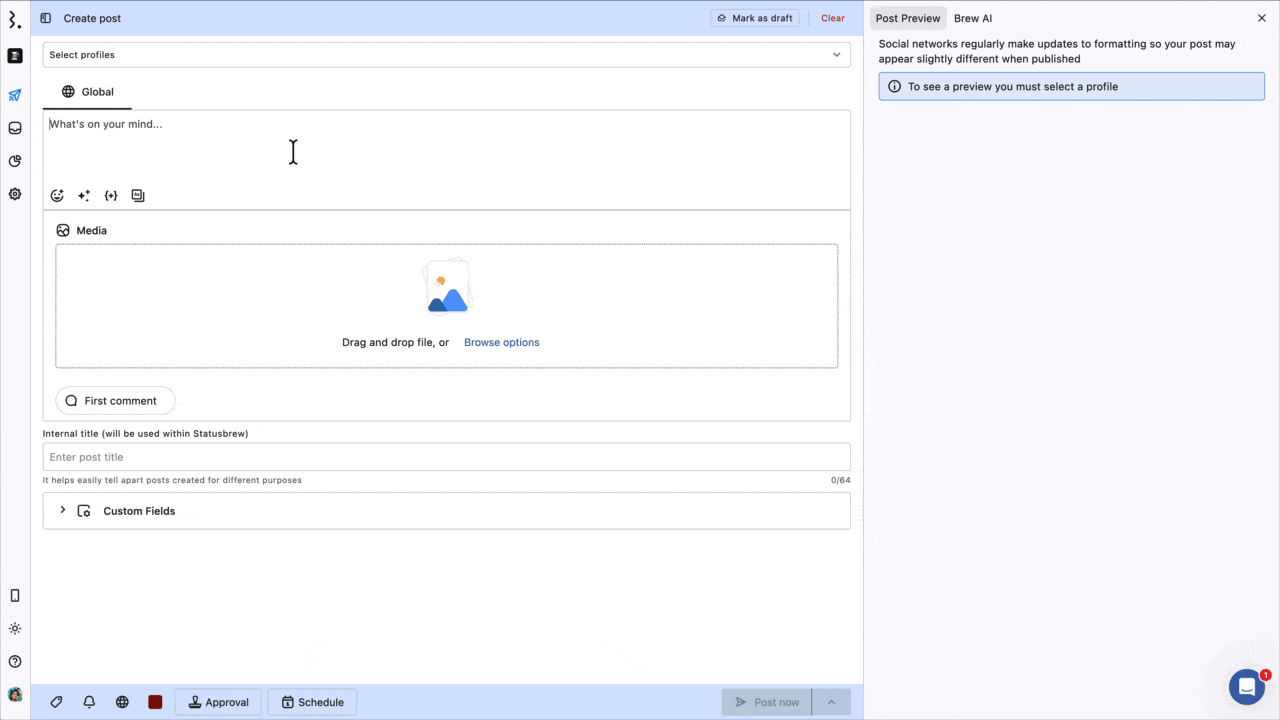Open the Publish paper-plane icon in sidebar
1280x720 pixels.
pyautogui.click(x=15, y=96)
